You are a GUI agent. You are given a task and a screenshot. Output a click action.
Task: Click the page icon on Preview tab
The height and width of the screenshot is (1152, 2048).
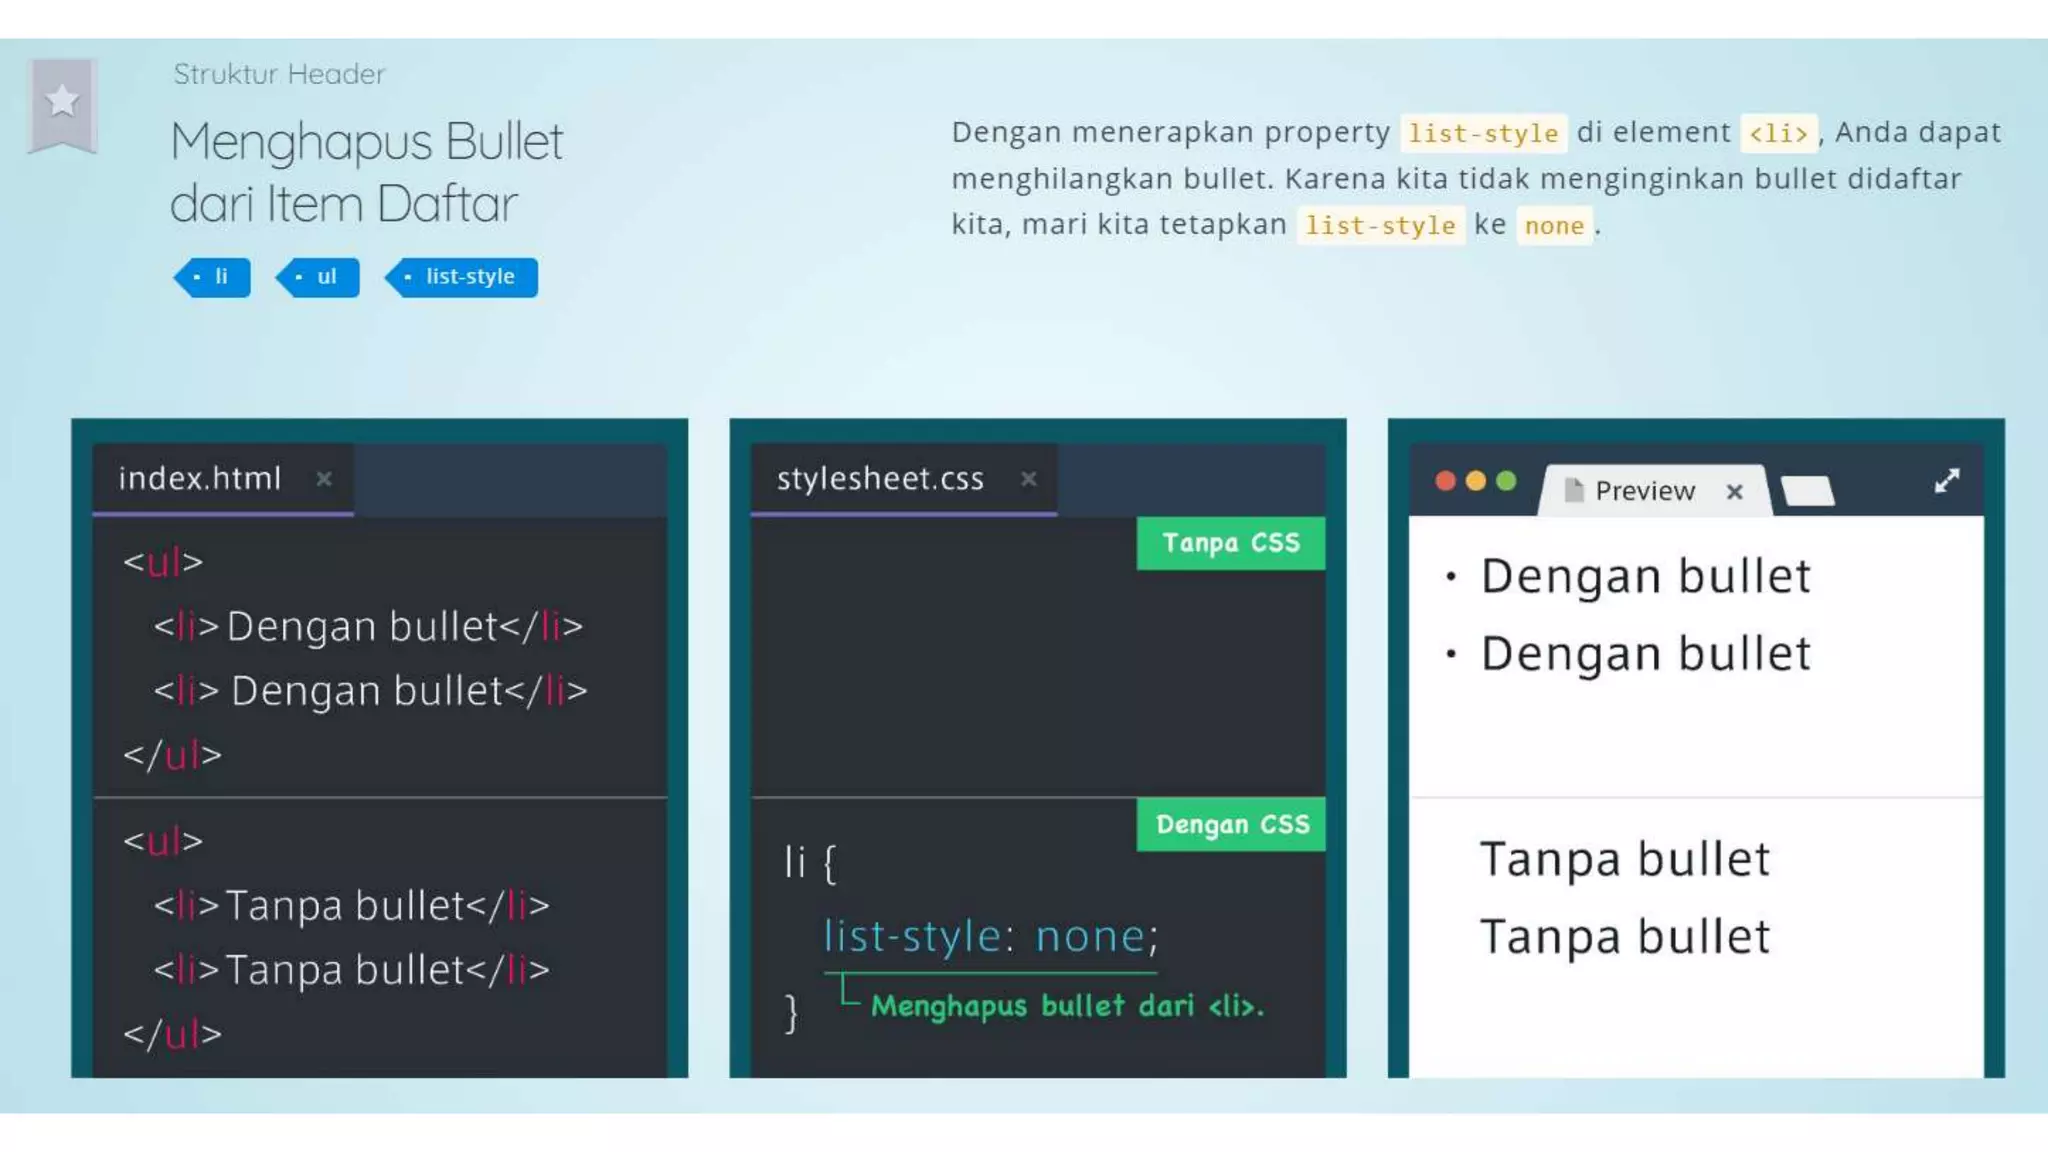tap(1573, 490)
